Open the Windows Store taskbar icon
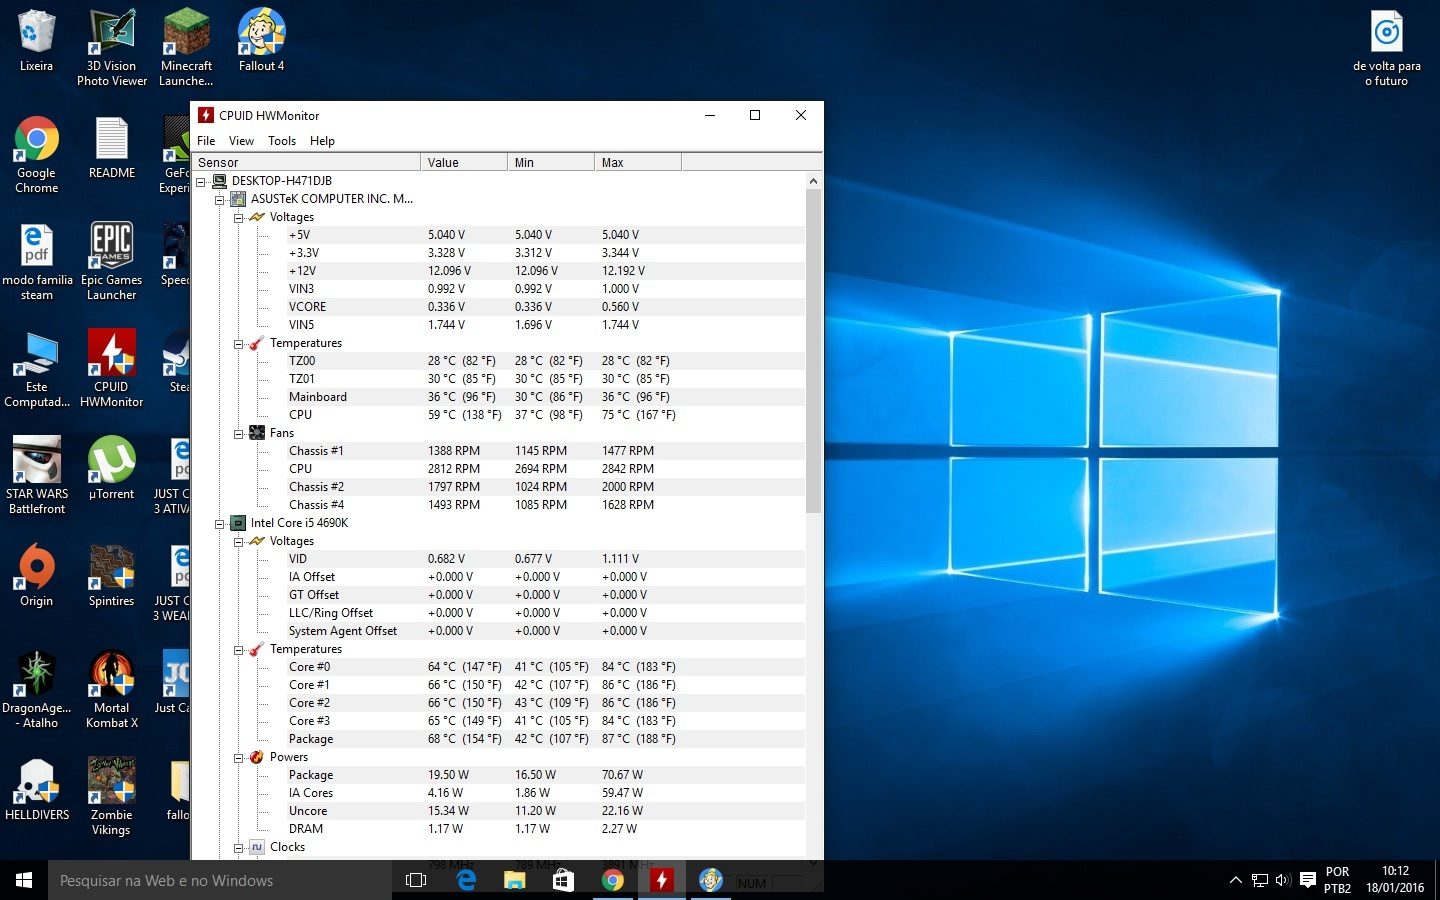1440x900 pixels. click(563, 880)
